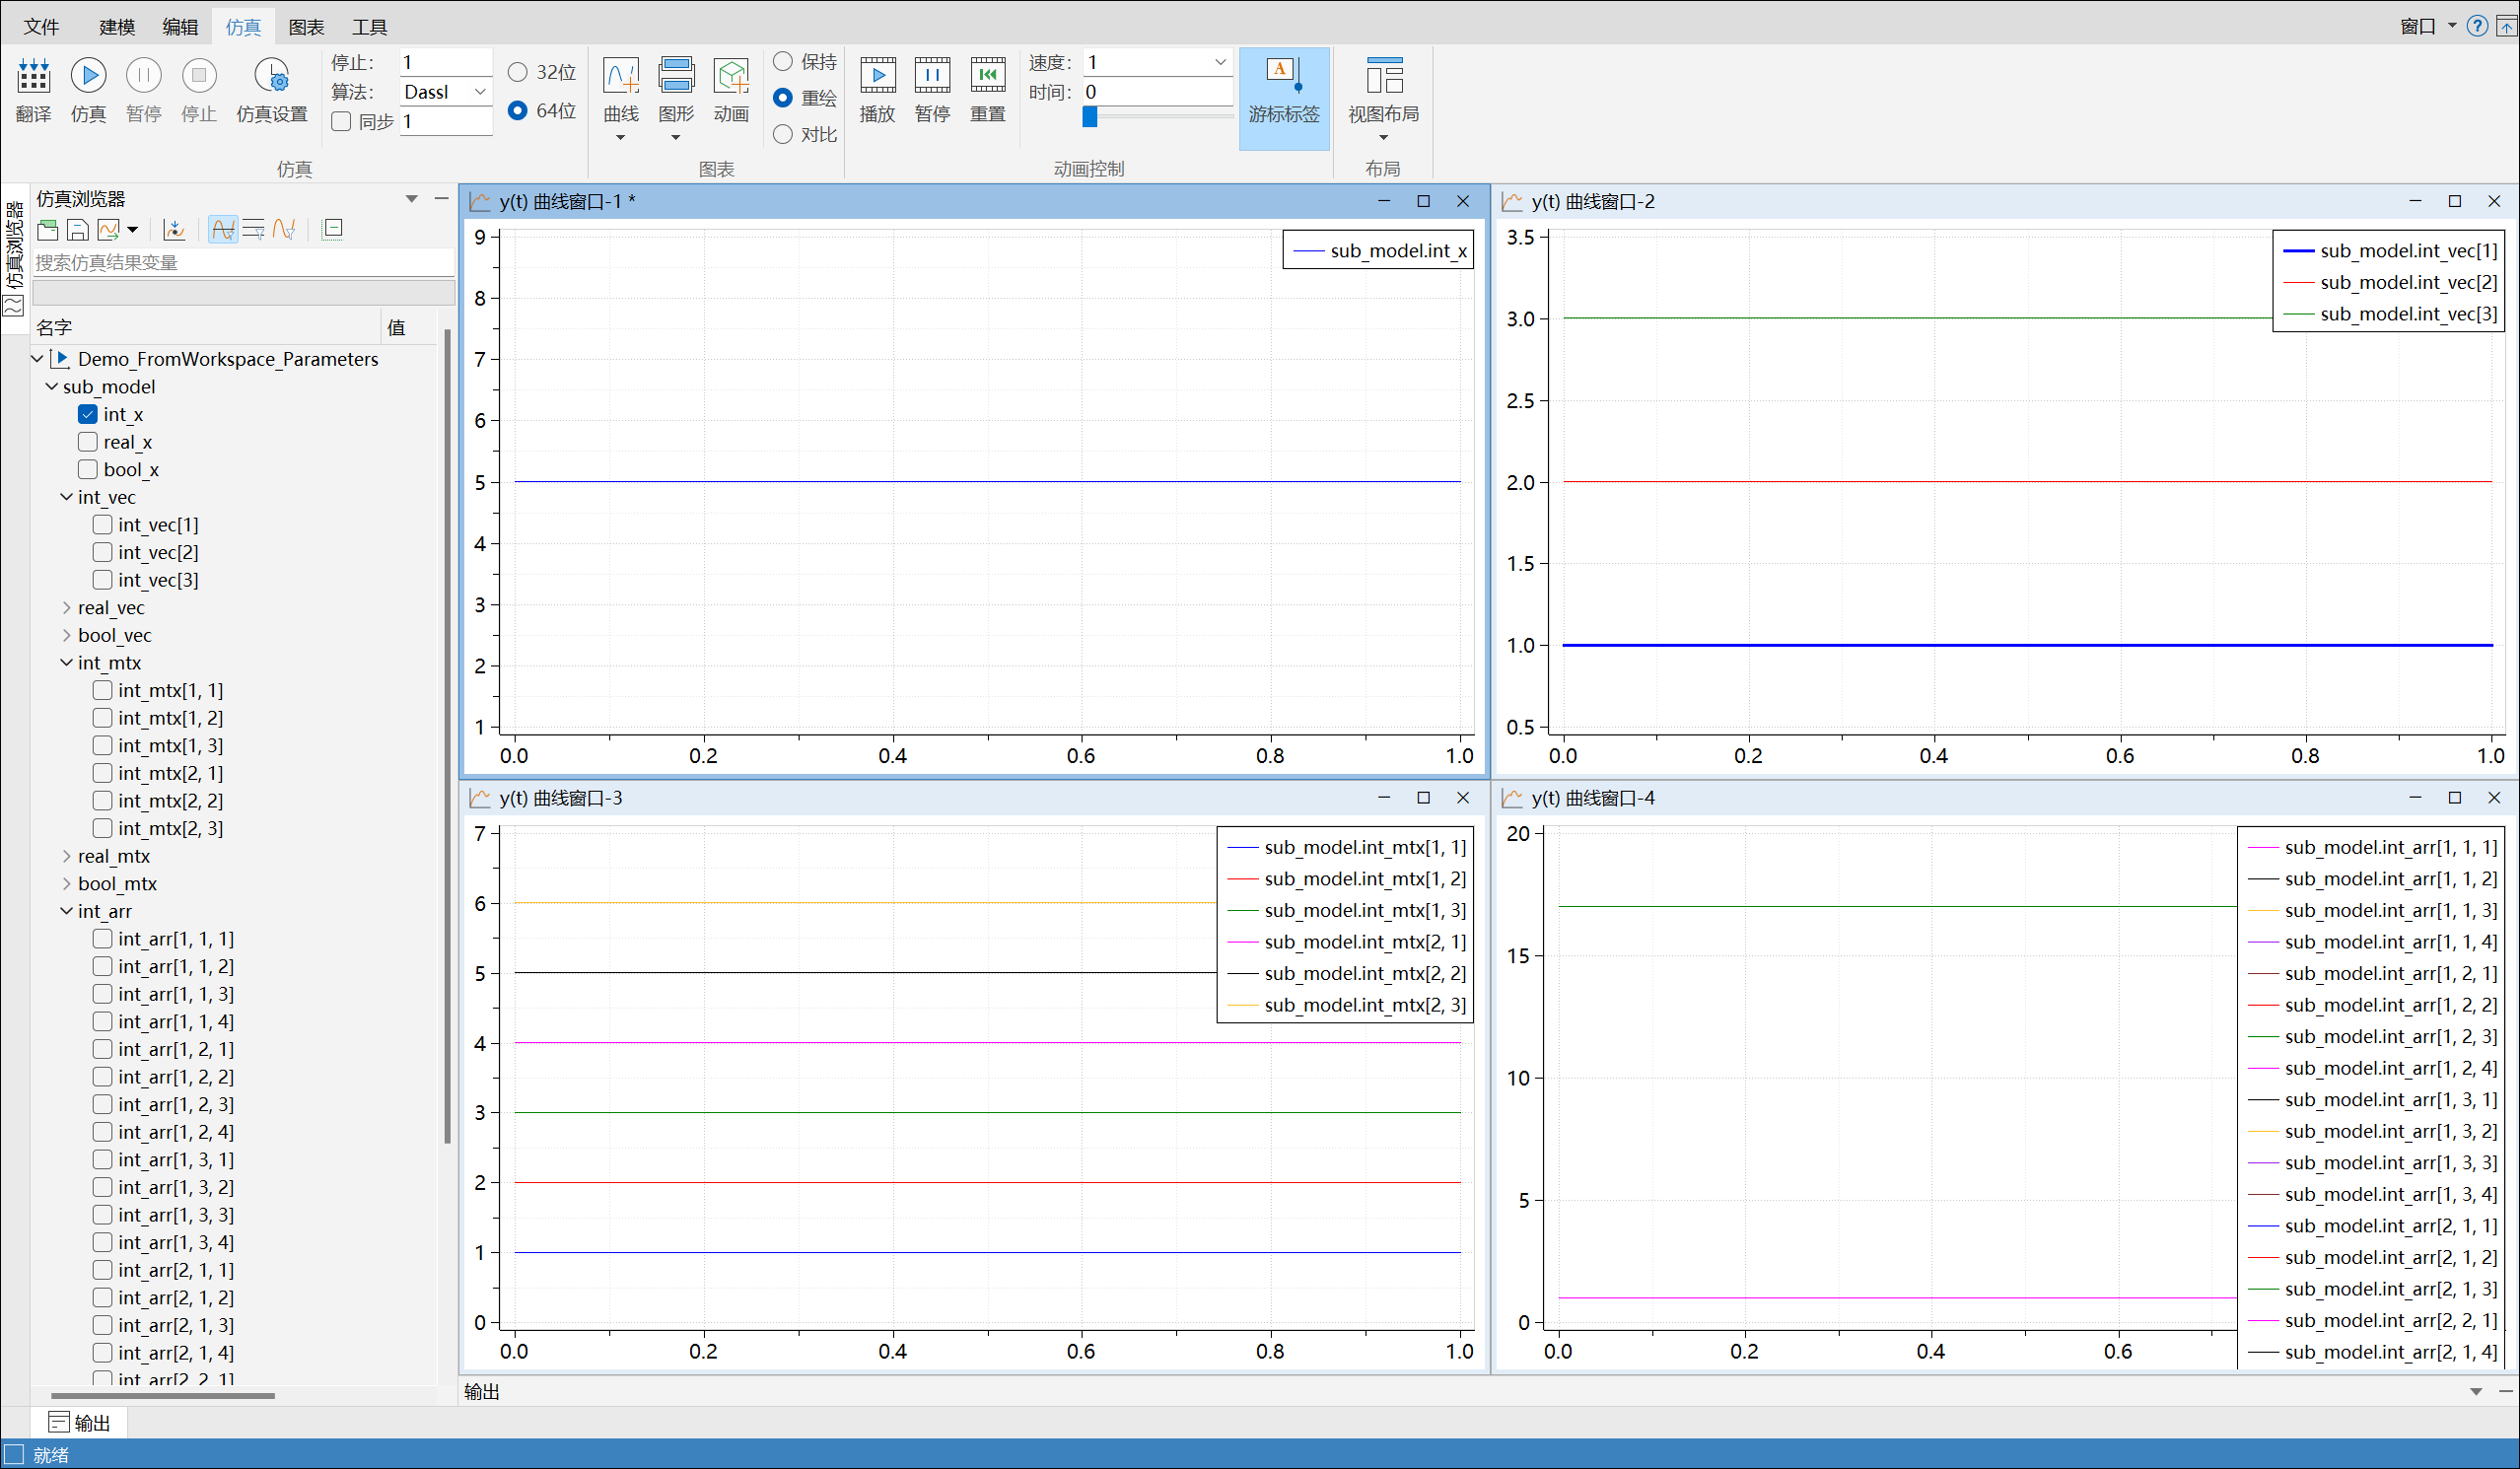Click the save result floppy-disk icon
2520x1469 pixels.
pyautogui.click(x=78, y=230)
